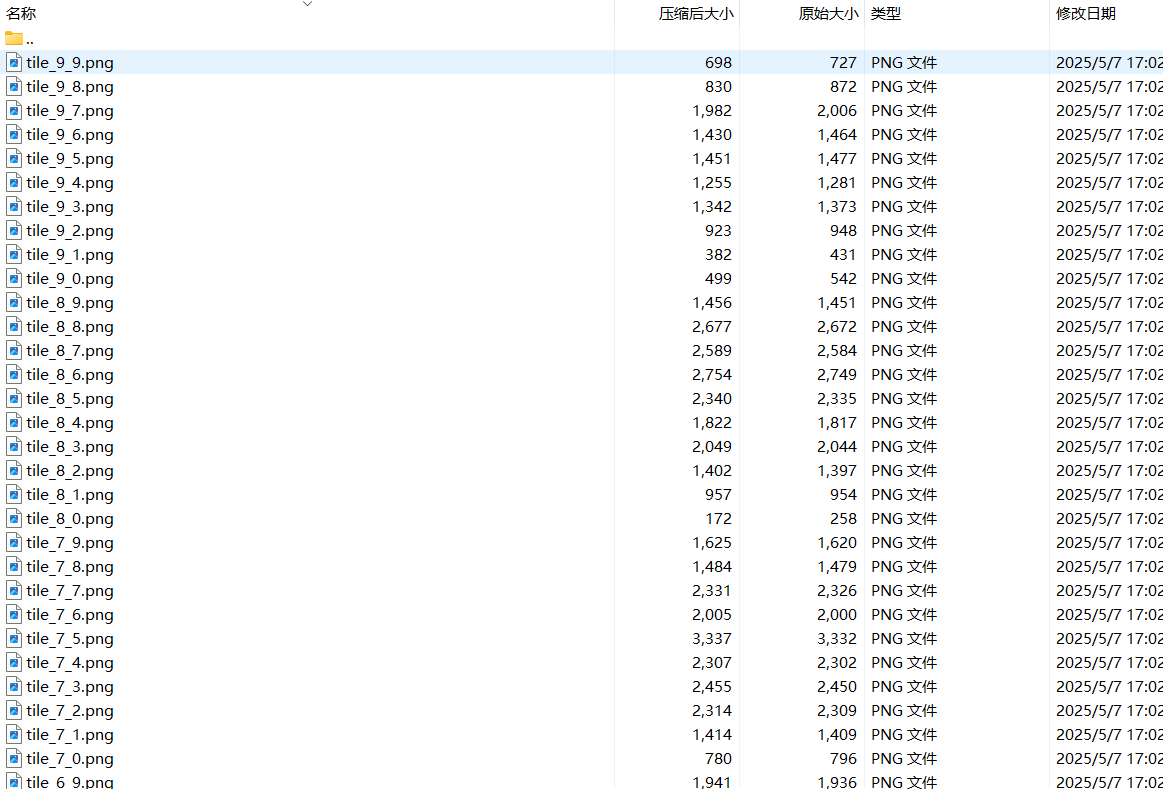Sort files by 类型 column header
This screenshot has height=789, width=1163.
(x=886, y=14)
